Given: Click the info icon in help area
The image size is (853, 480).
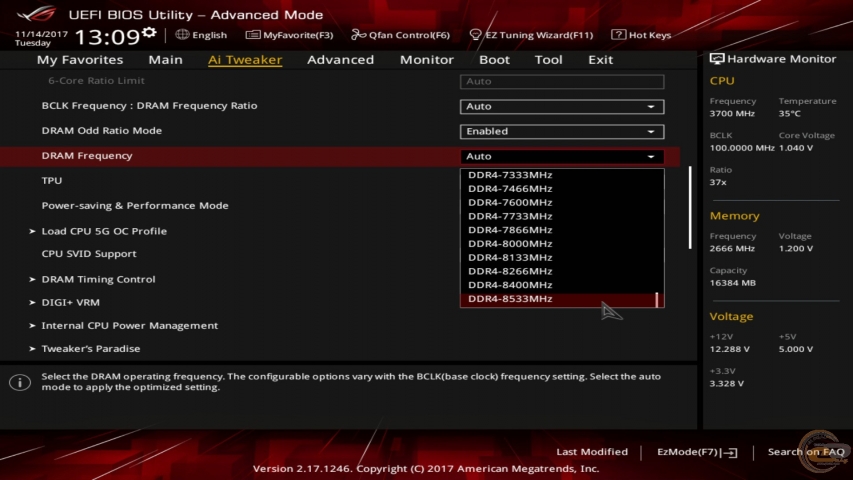Looking at the screenshot, I should [20, 382].
